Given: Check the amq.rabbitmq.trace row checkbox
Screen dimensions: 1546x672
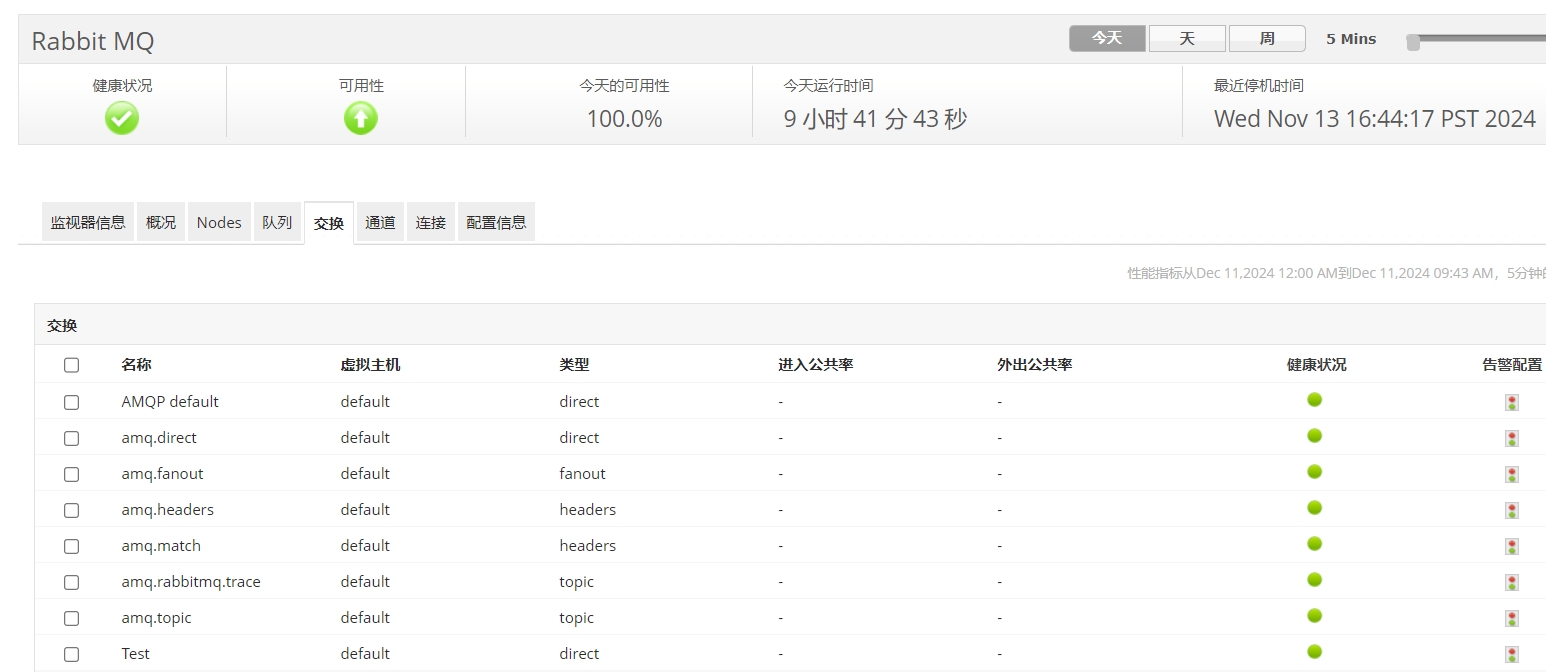Looking at the screenshot, I should click(71, 582).
